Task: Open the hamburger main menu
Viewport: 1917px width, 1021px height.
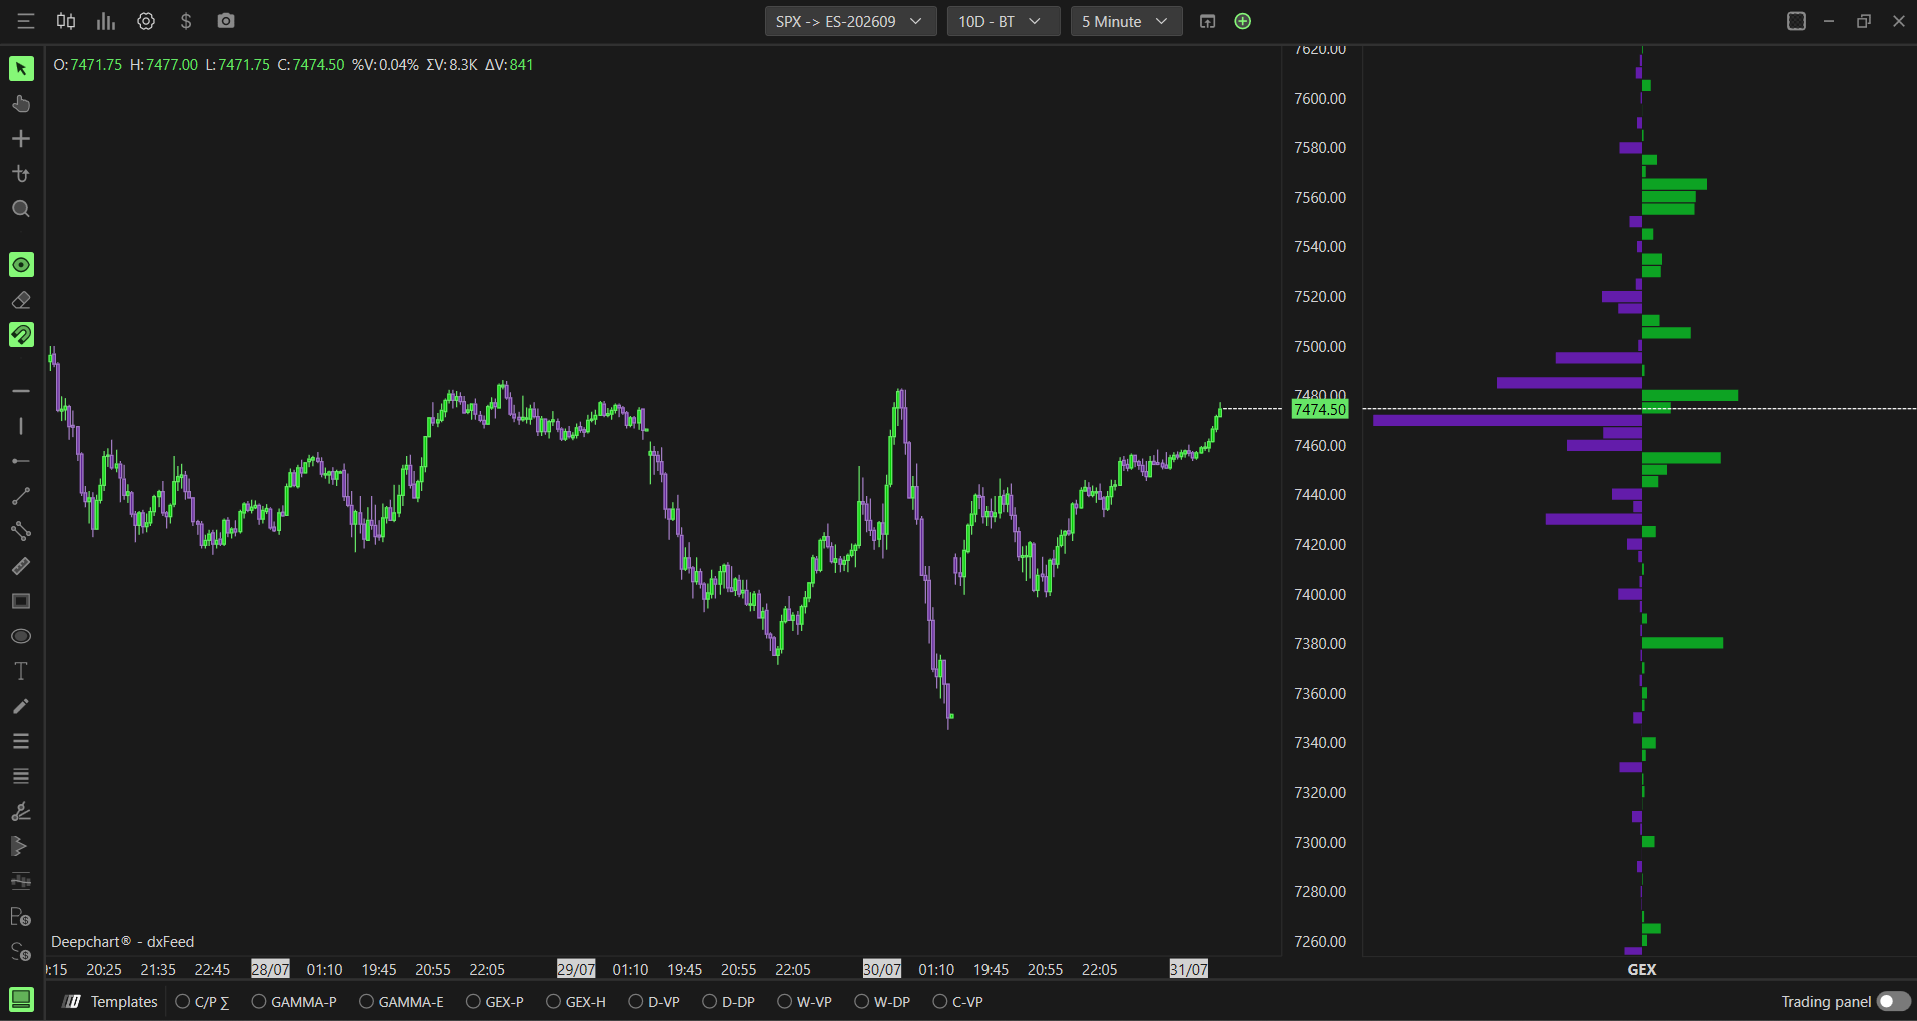Action: point(25,21)
